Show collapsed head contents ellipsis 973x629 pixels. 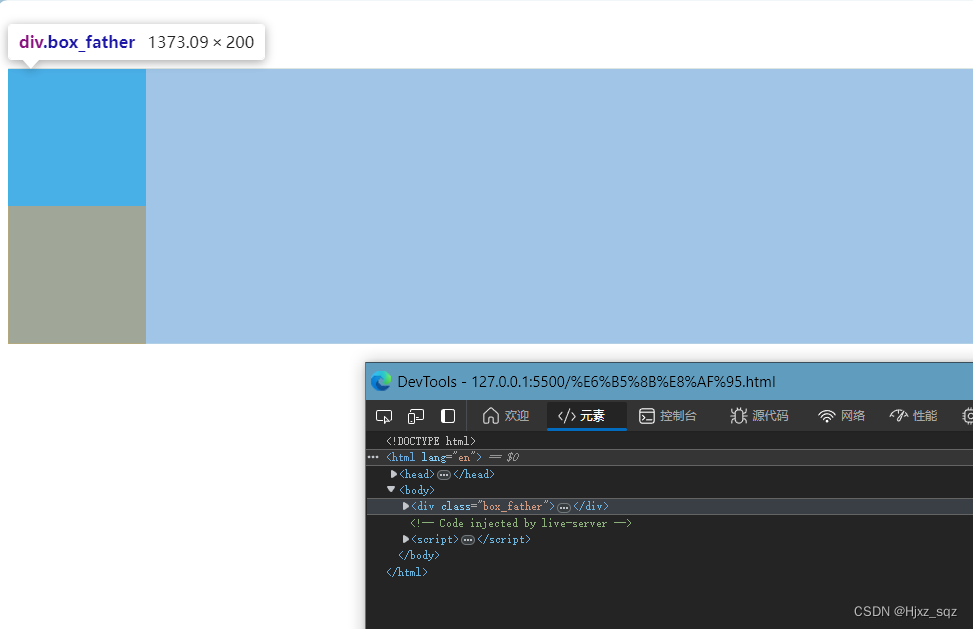tap(444, 475)
